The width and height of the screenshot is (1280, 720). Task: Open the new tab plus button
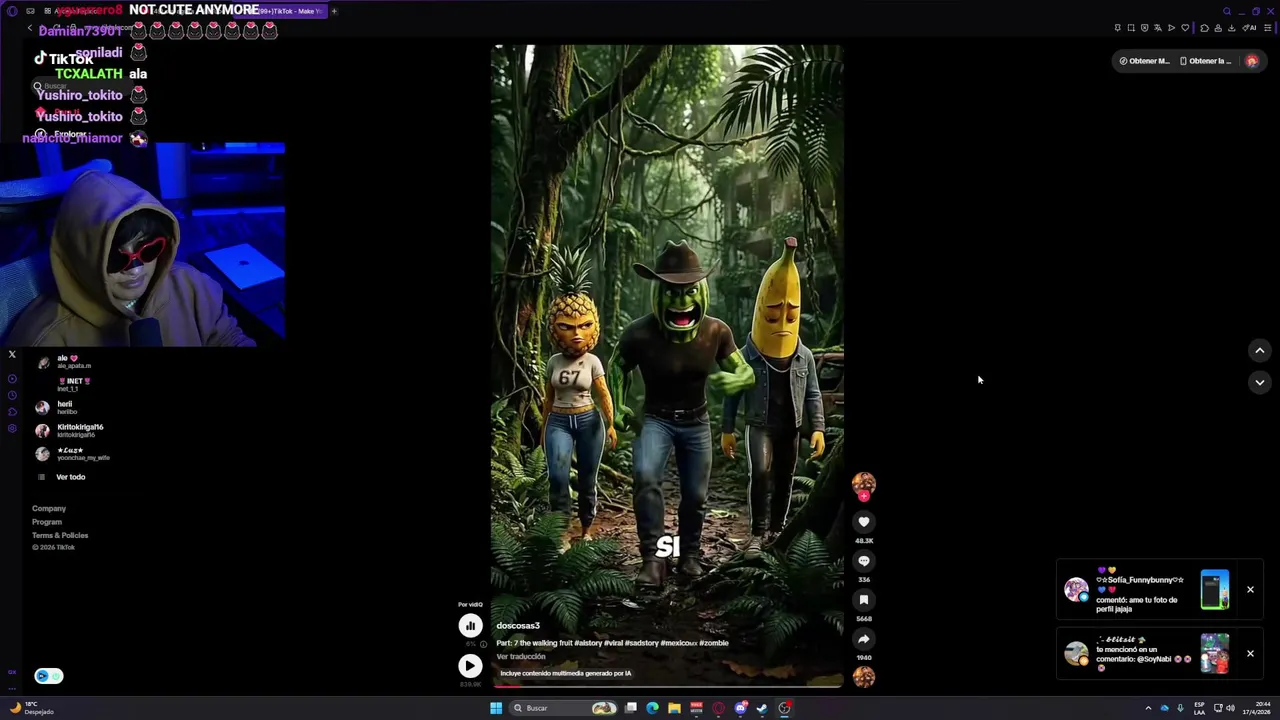pos(334,11)
